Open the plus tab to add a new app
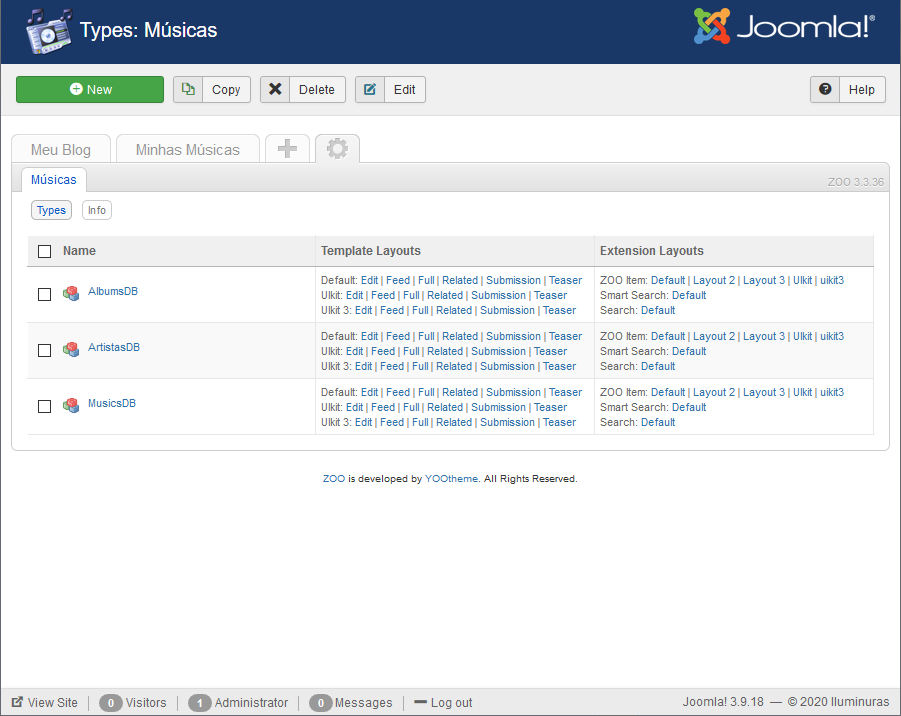 pyautogui.click(x=287, y=149)
